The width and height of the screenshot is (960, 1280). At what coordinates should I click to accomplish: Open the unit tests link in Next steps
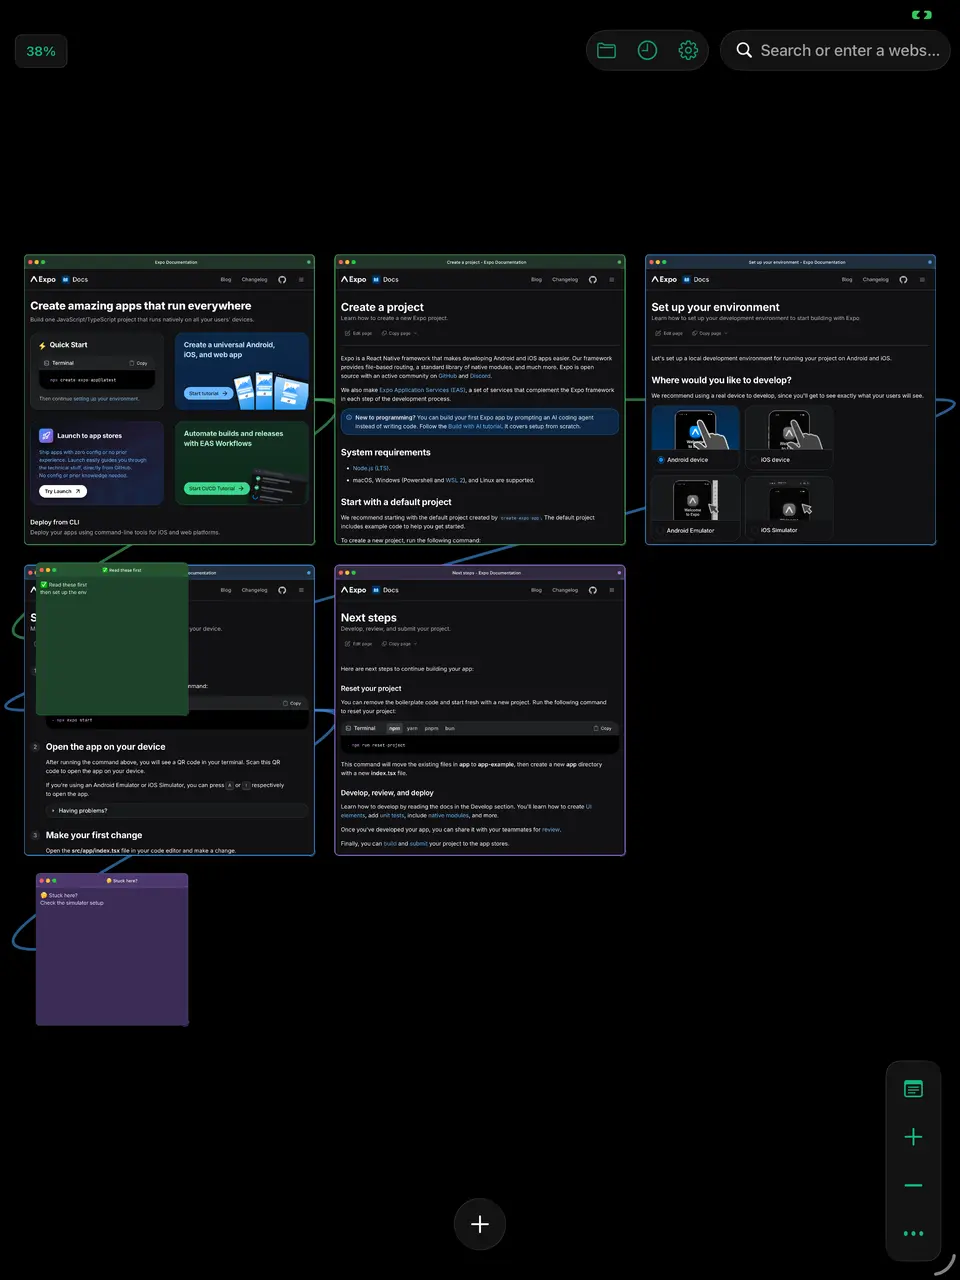pos(391,815)
